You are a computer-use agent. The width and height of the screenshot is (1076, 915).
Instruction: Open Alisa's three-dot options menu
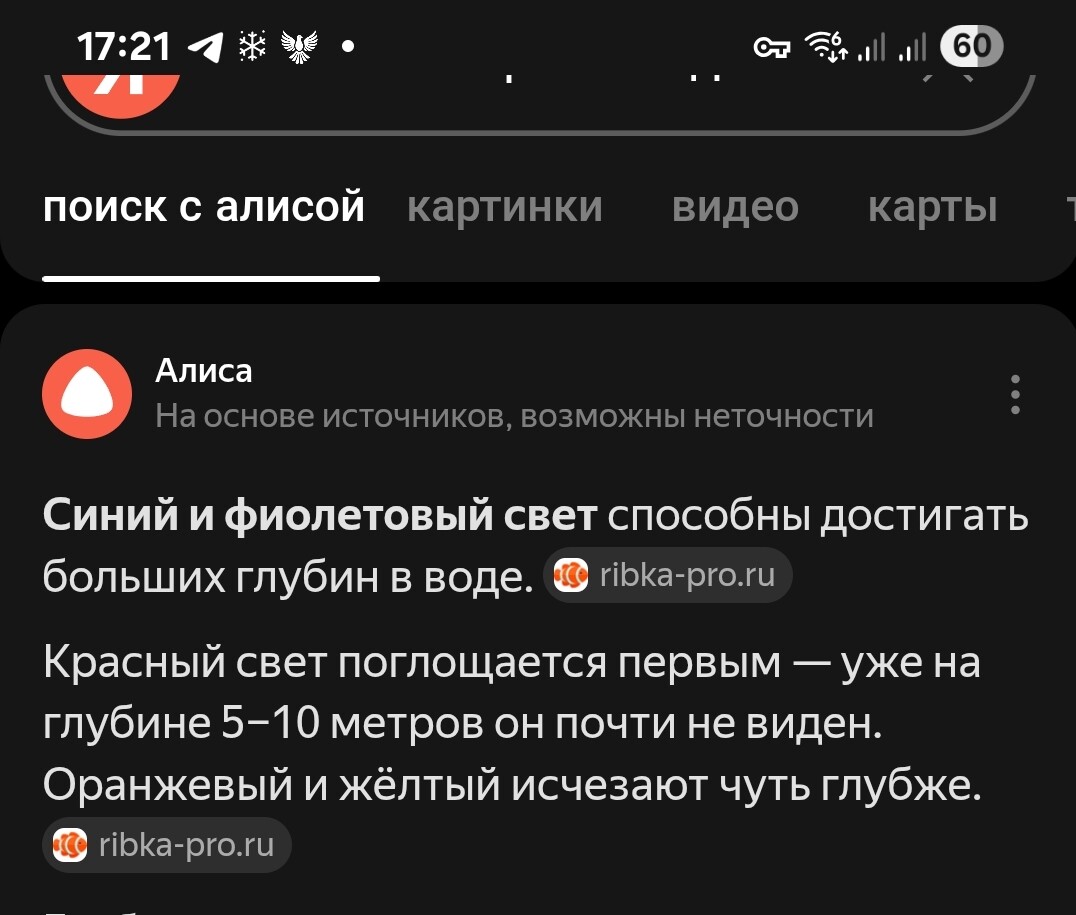pos(1015,395)
